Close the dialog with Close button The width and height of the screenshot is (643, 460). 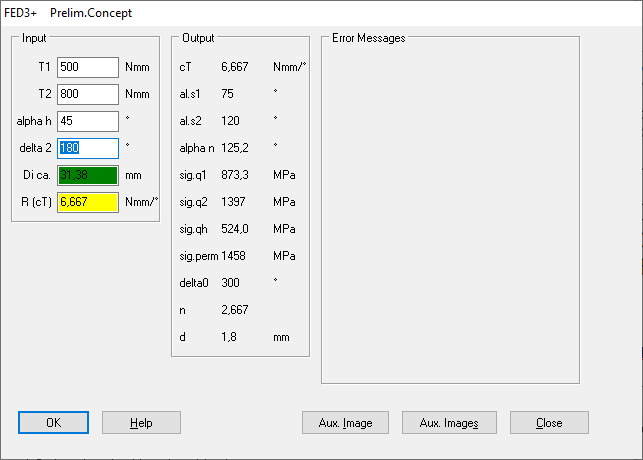(549, 423)
